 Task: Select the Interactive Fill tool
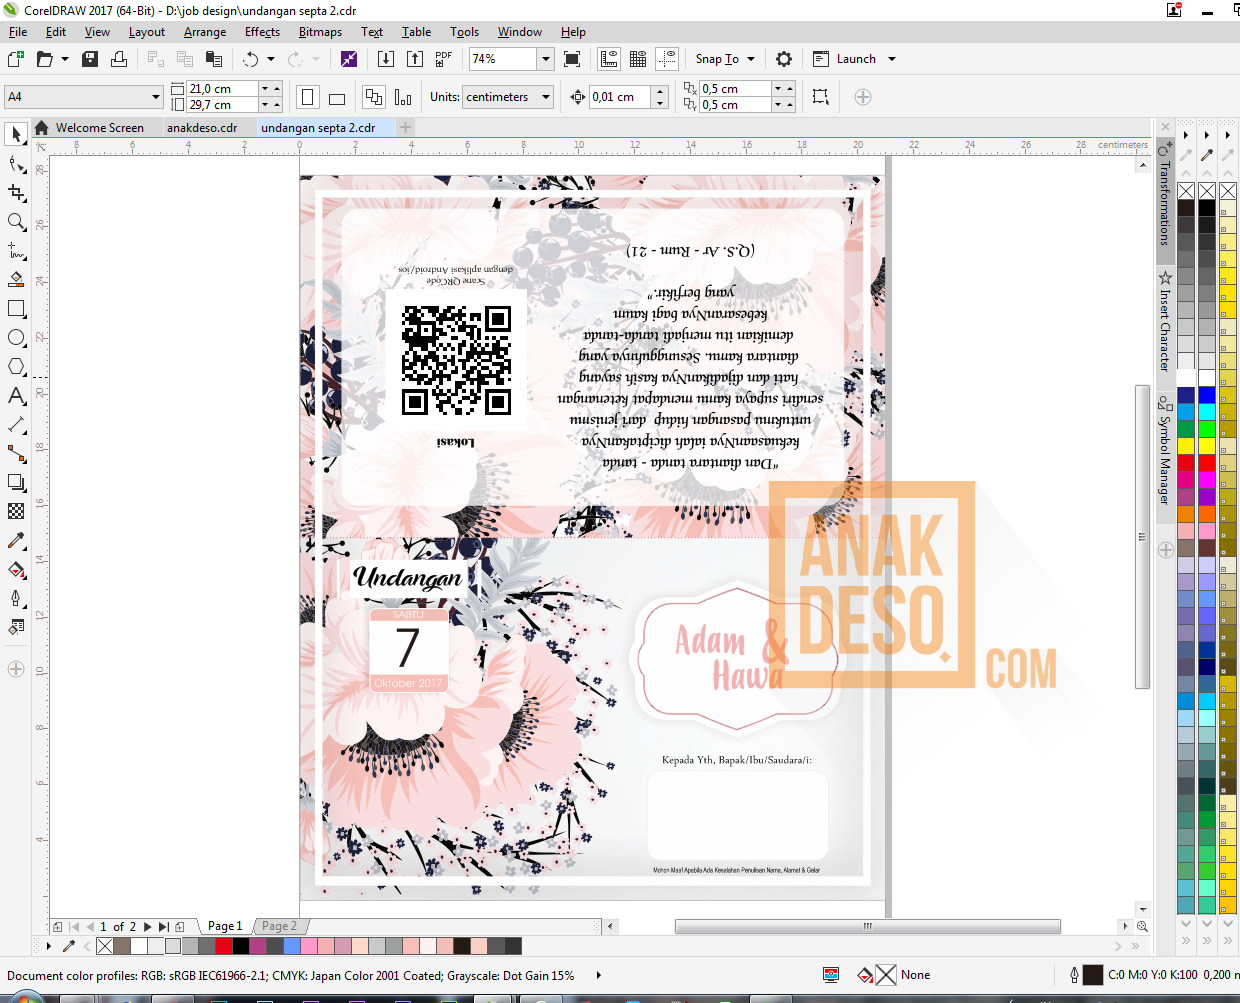(16, 569)
